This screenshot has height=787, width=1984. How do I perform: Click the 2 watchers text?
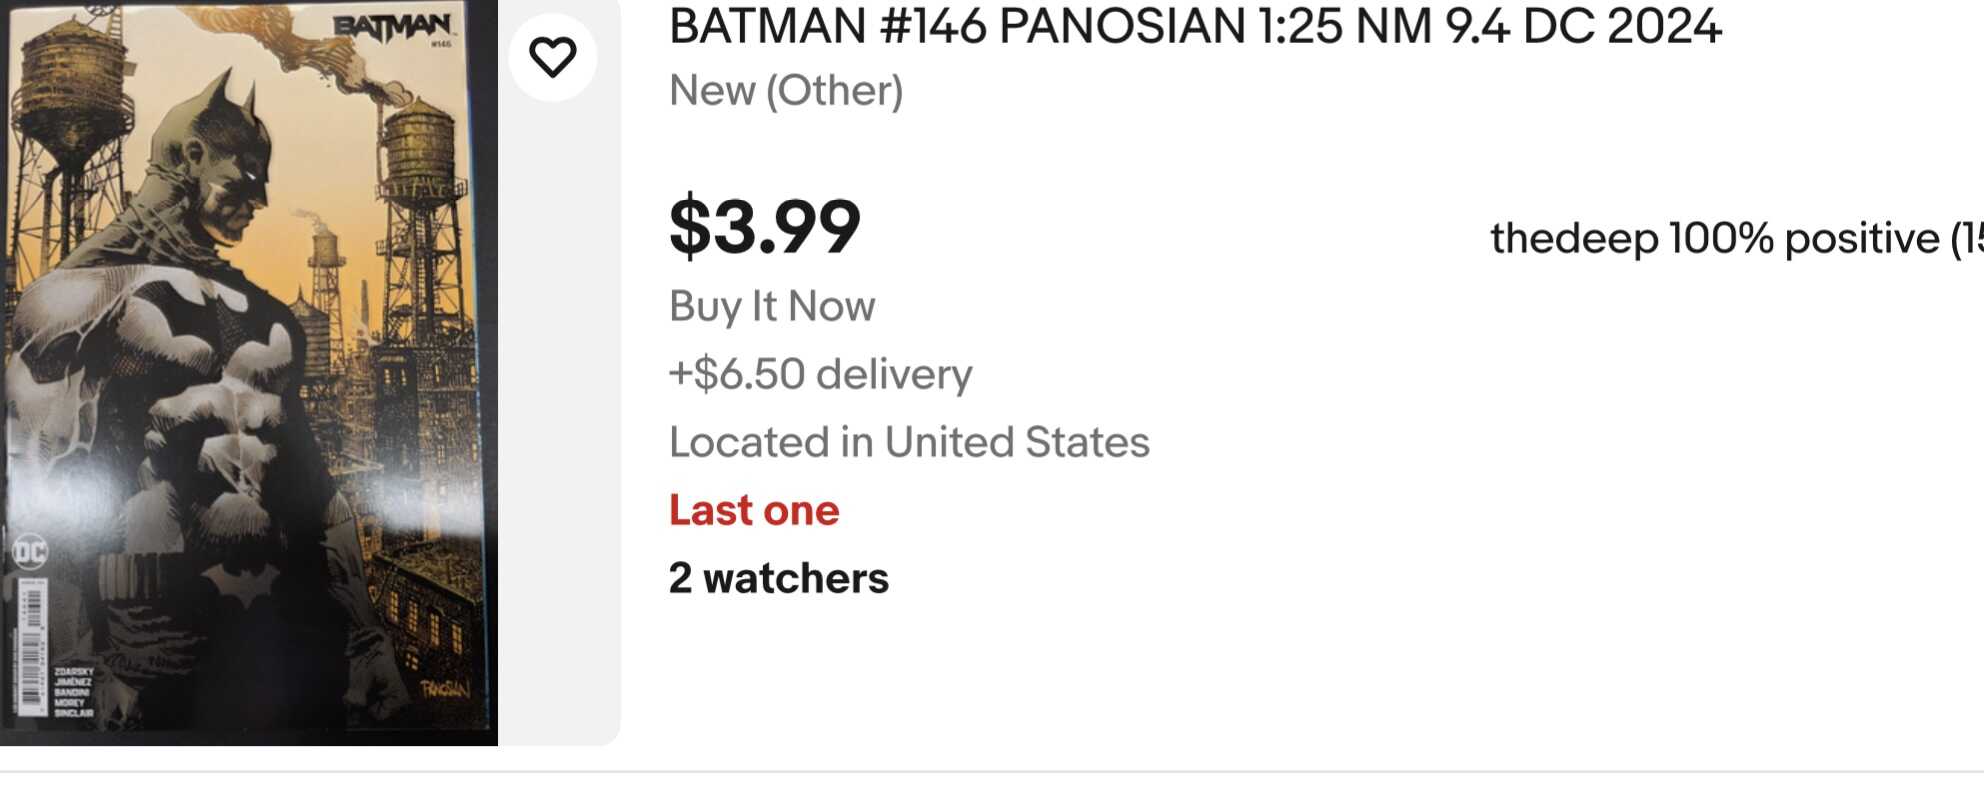pos(779,578)
